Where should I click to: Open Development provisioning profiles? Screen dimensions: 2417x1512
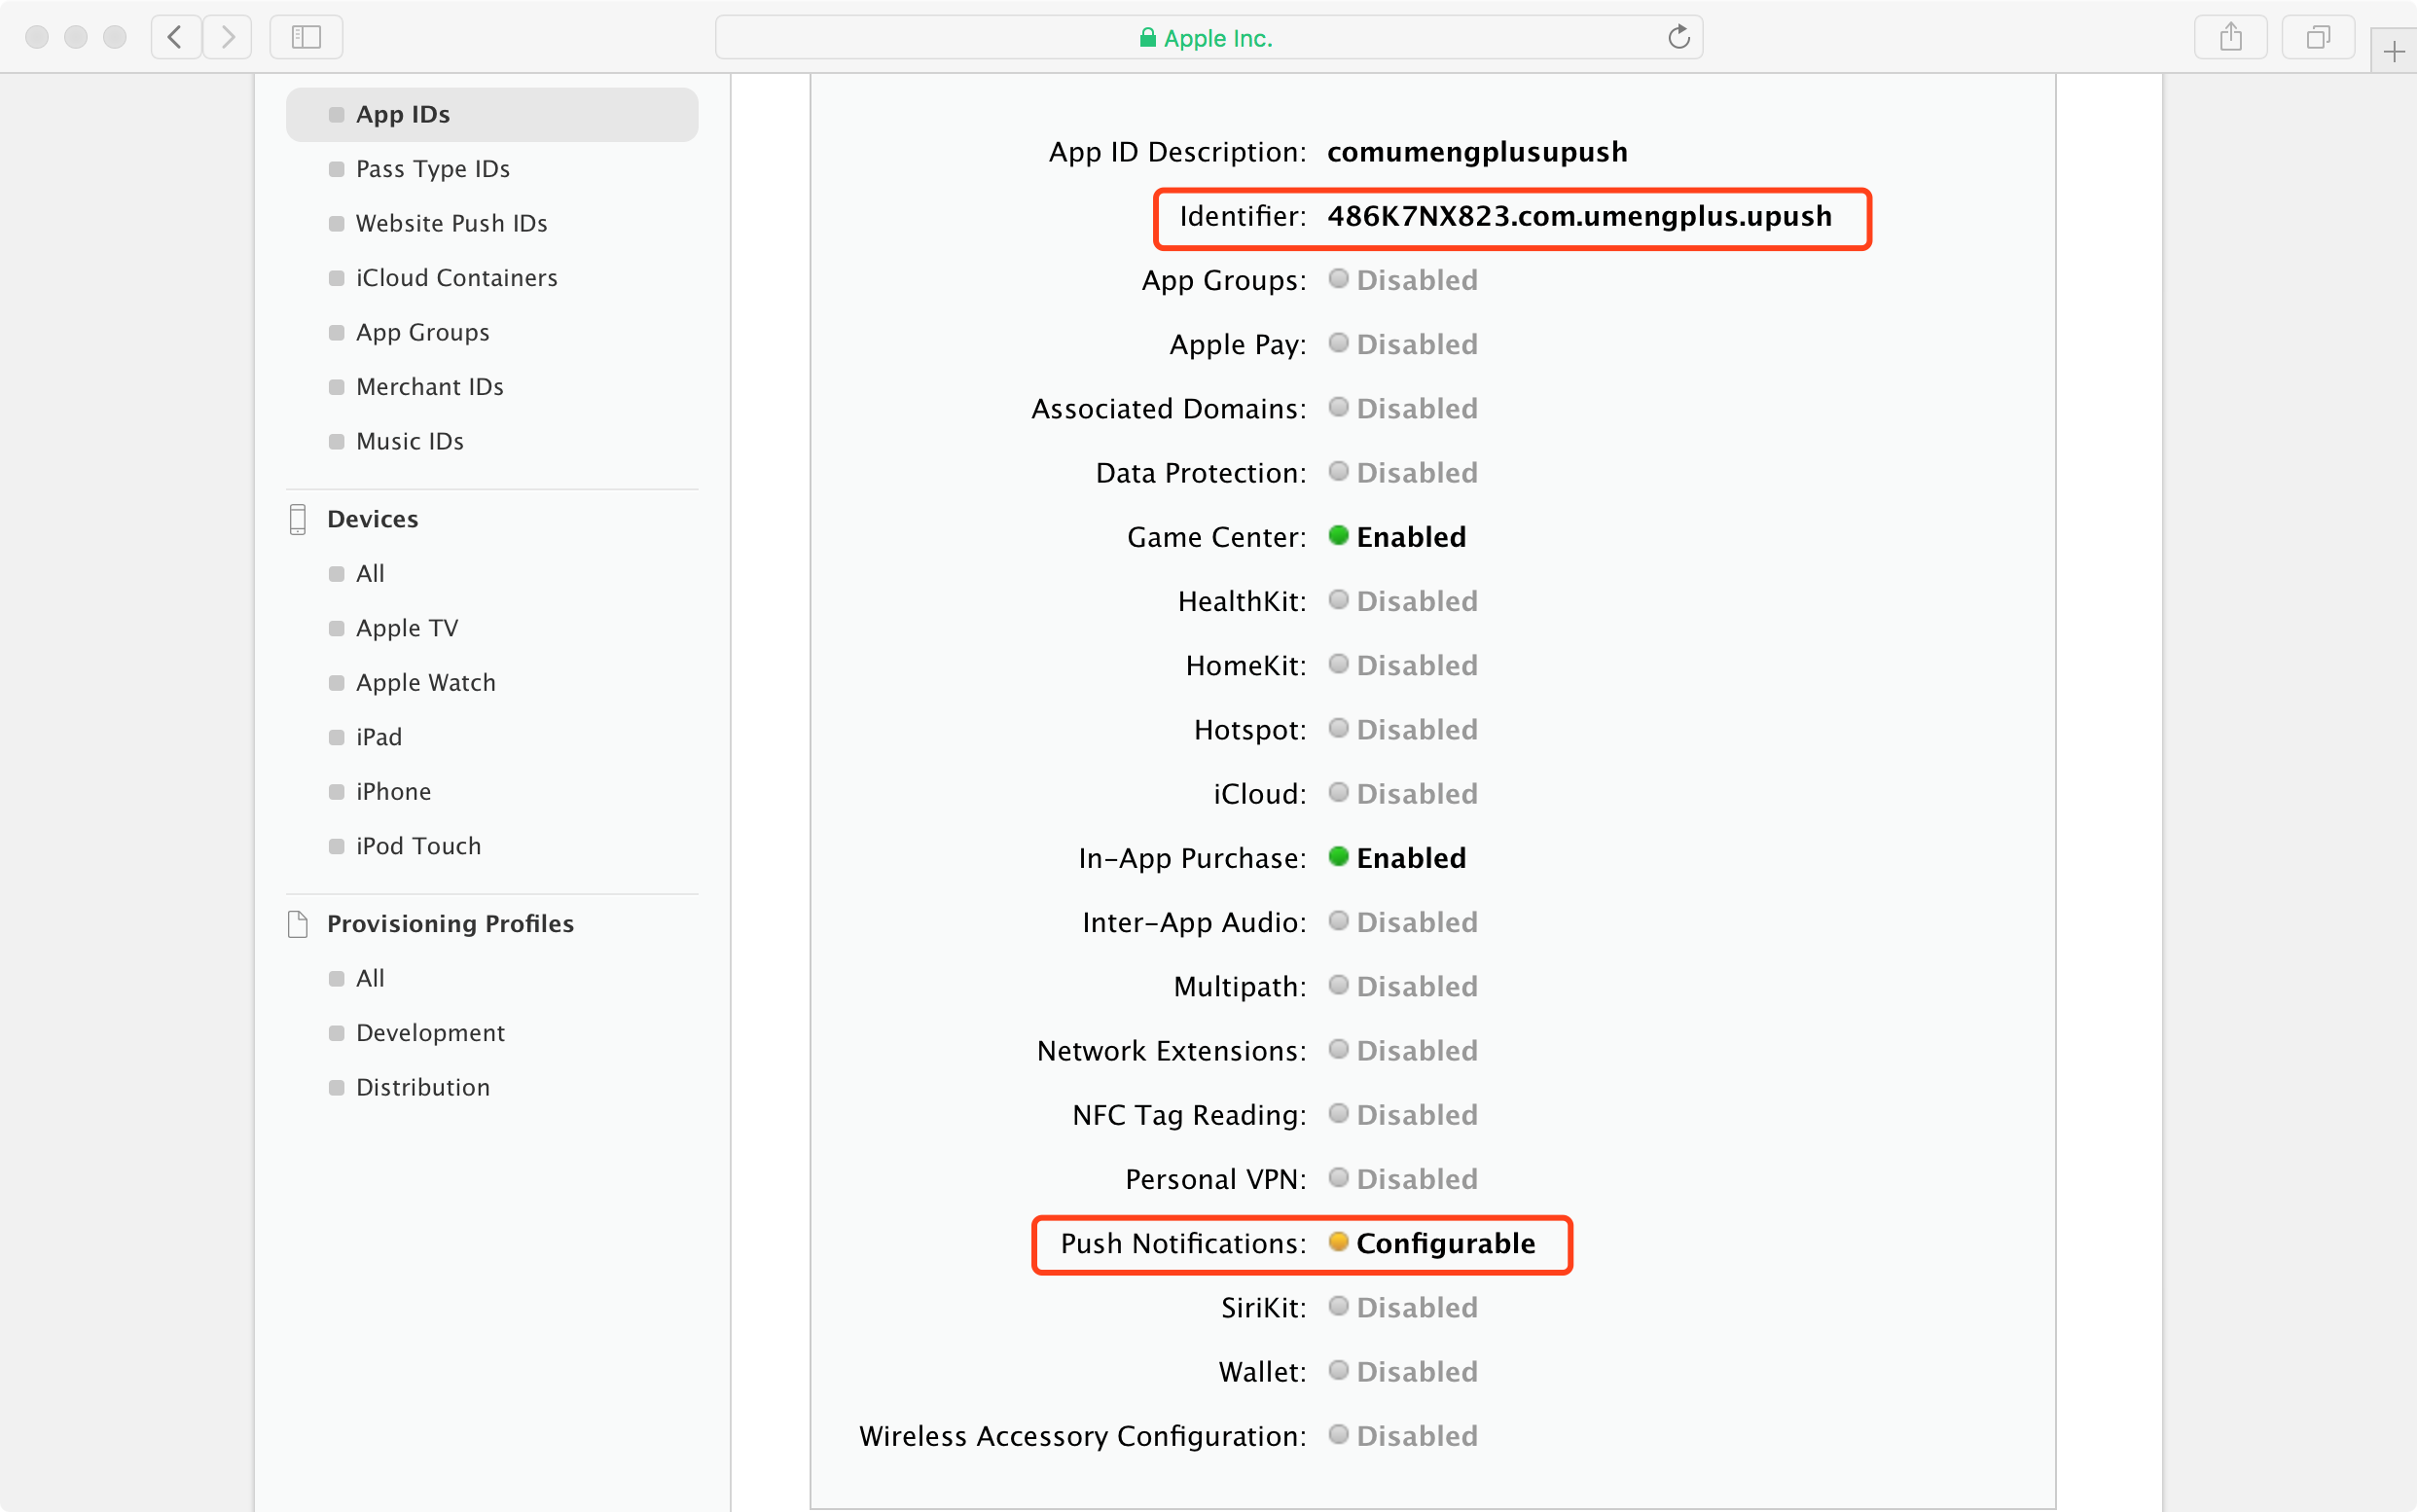click(431, 1033)
